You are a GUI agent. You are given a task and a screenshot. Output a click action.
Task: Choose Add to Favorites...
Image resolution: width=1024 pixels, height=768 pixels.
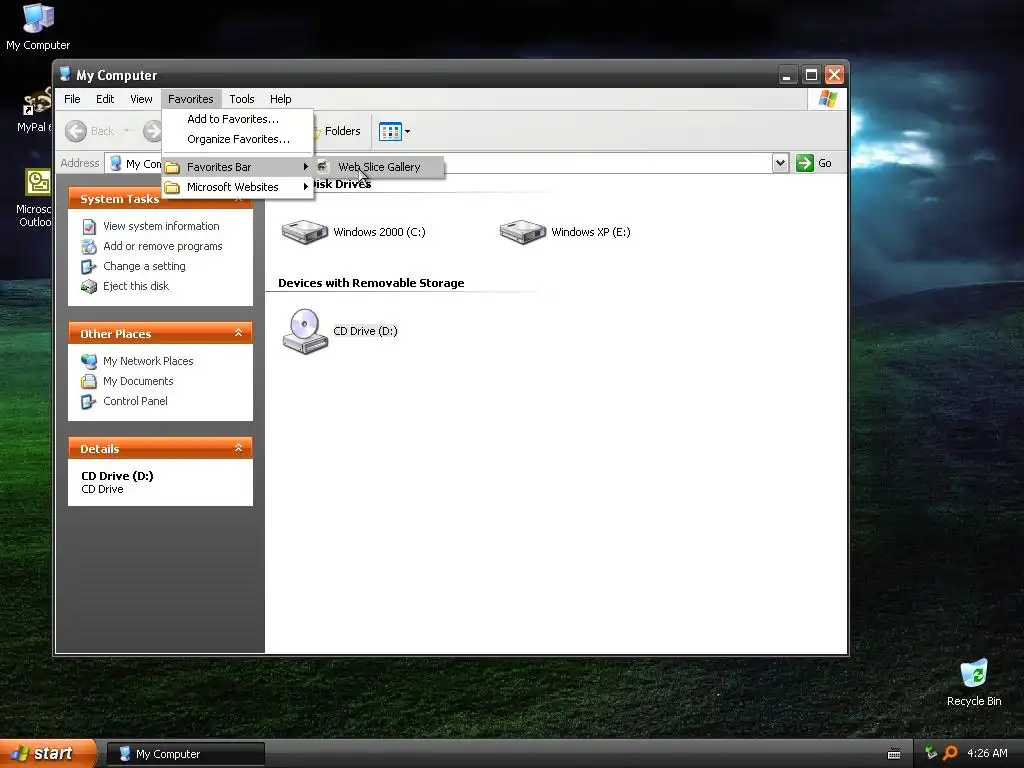click(x=238, y=119)
